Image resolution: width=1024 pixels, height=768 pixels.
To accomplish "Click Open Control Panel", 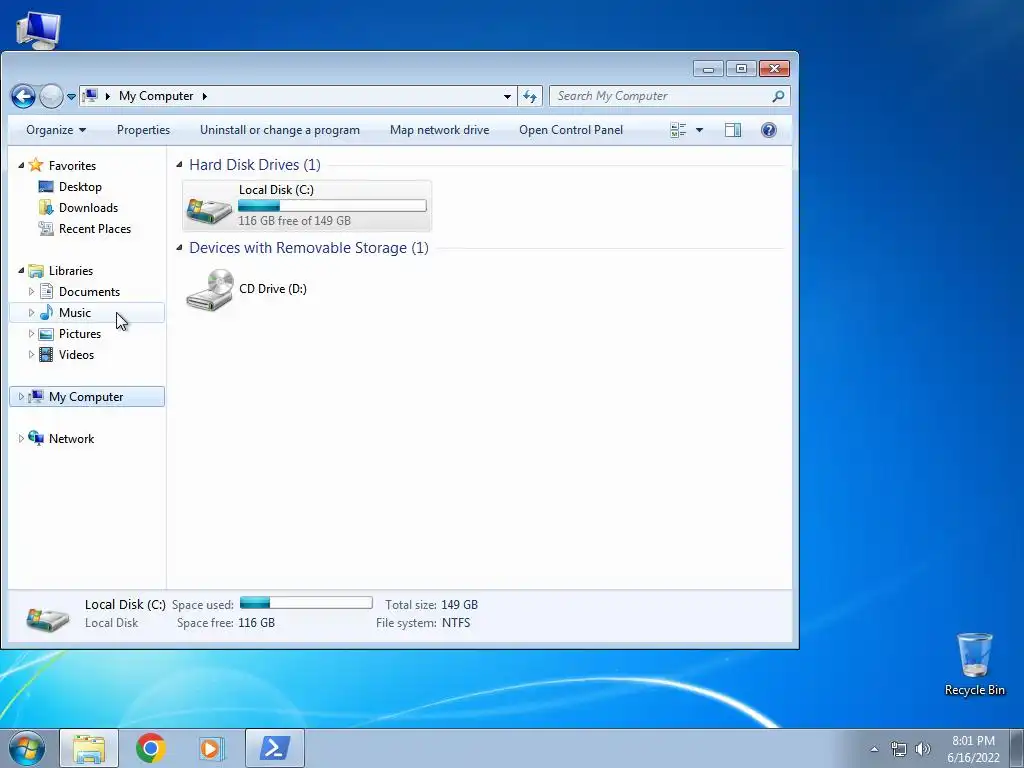I will tap(571, 130).
